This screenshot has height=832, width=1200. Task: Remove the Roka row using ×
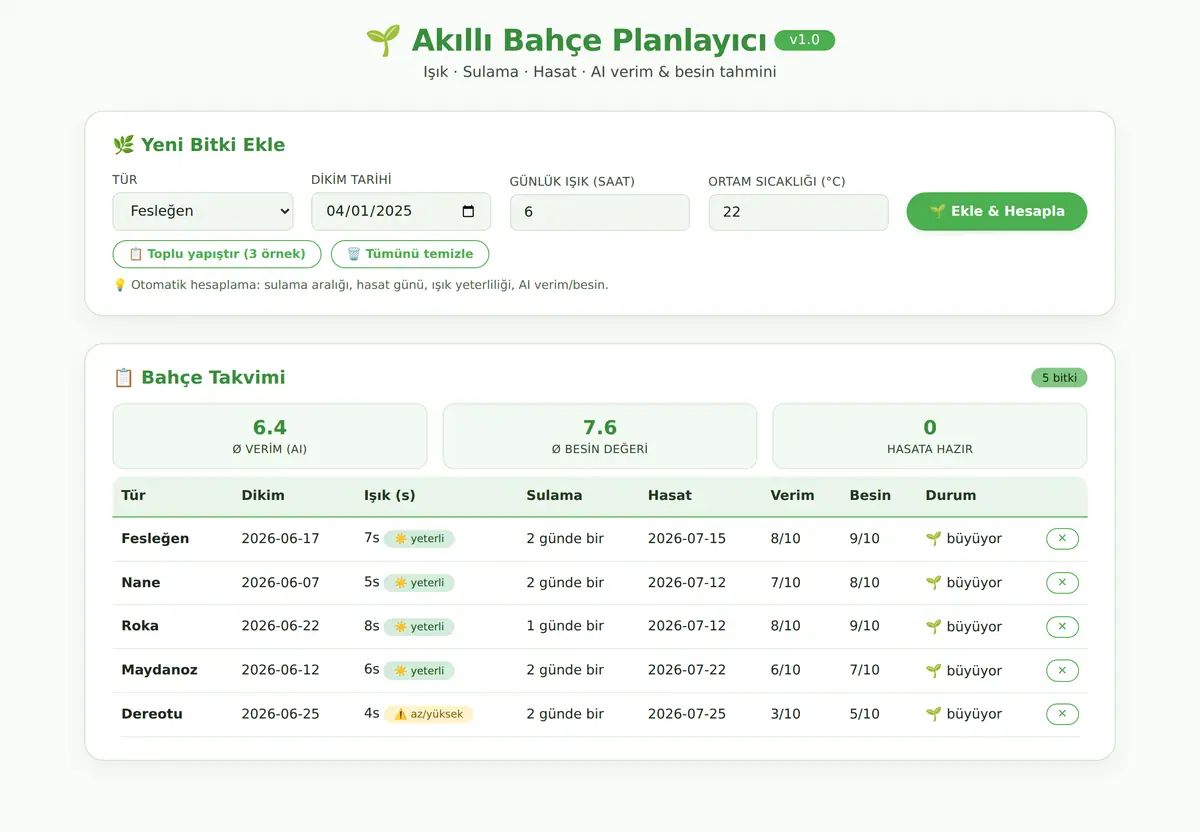click(x=1062, y=627)
